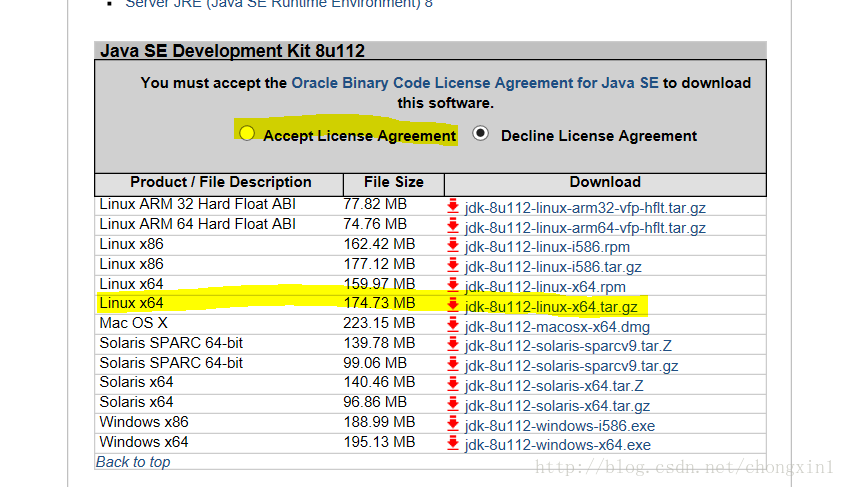Screen dimensions: 846x487
Task: Click the 195.13 MB file size
Action: pyautogui.click(x=379, y=442)
